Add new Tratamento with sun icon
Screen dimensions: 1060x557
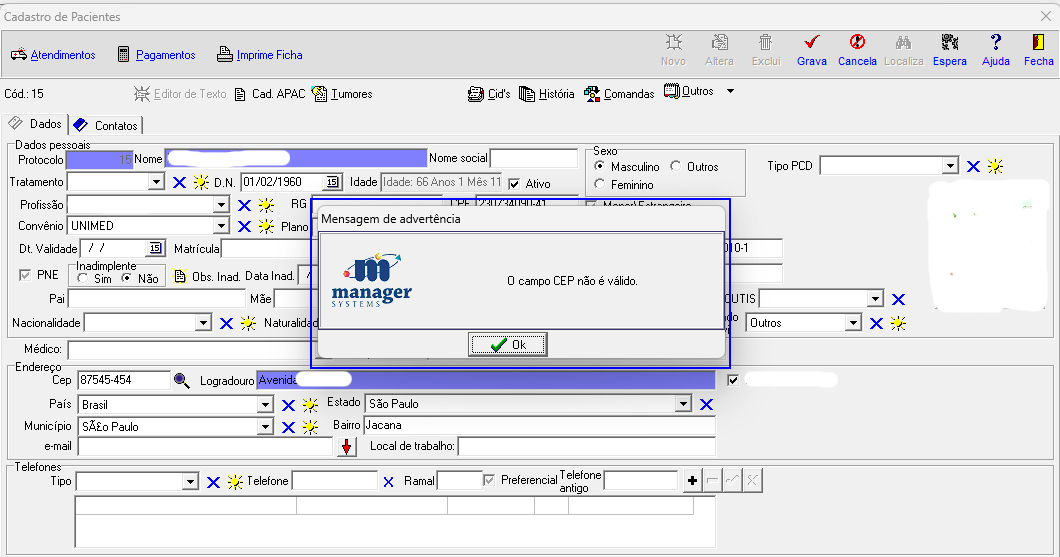(201, 183)
